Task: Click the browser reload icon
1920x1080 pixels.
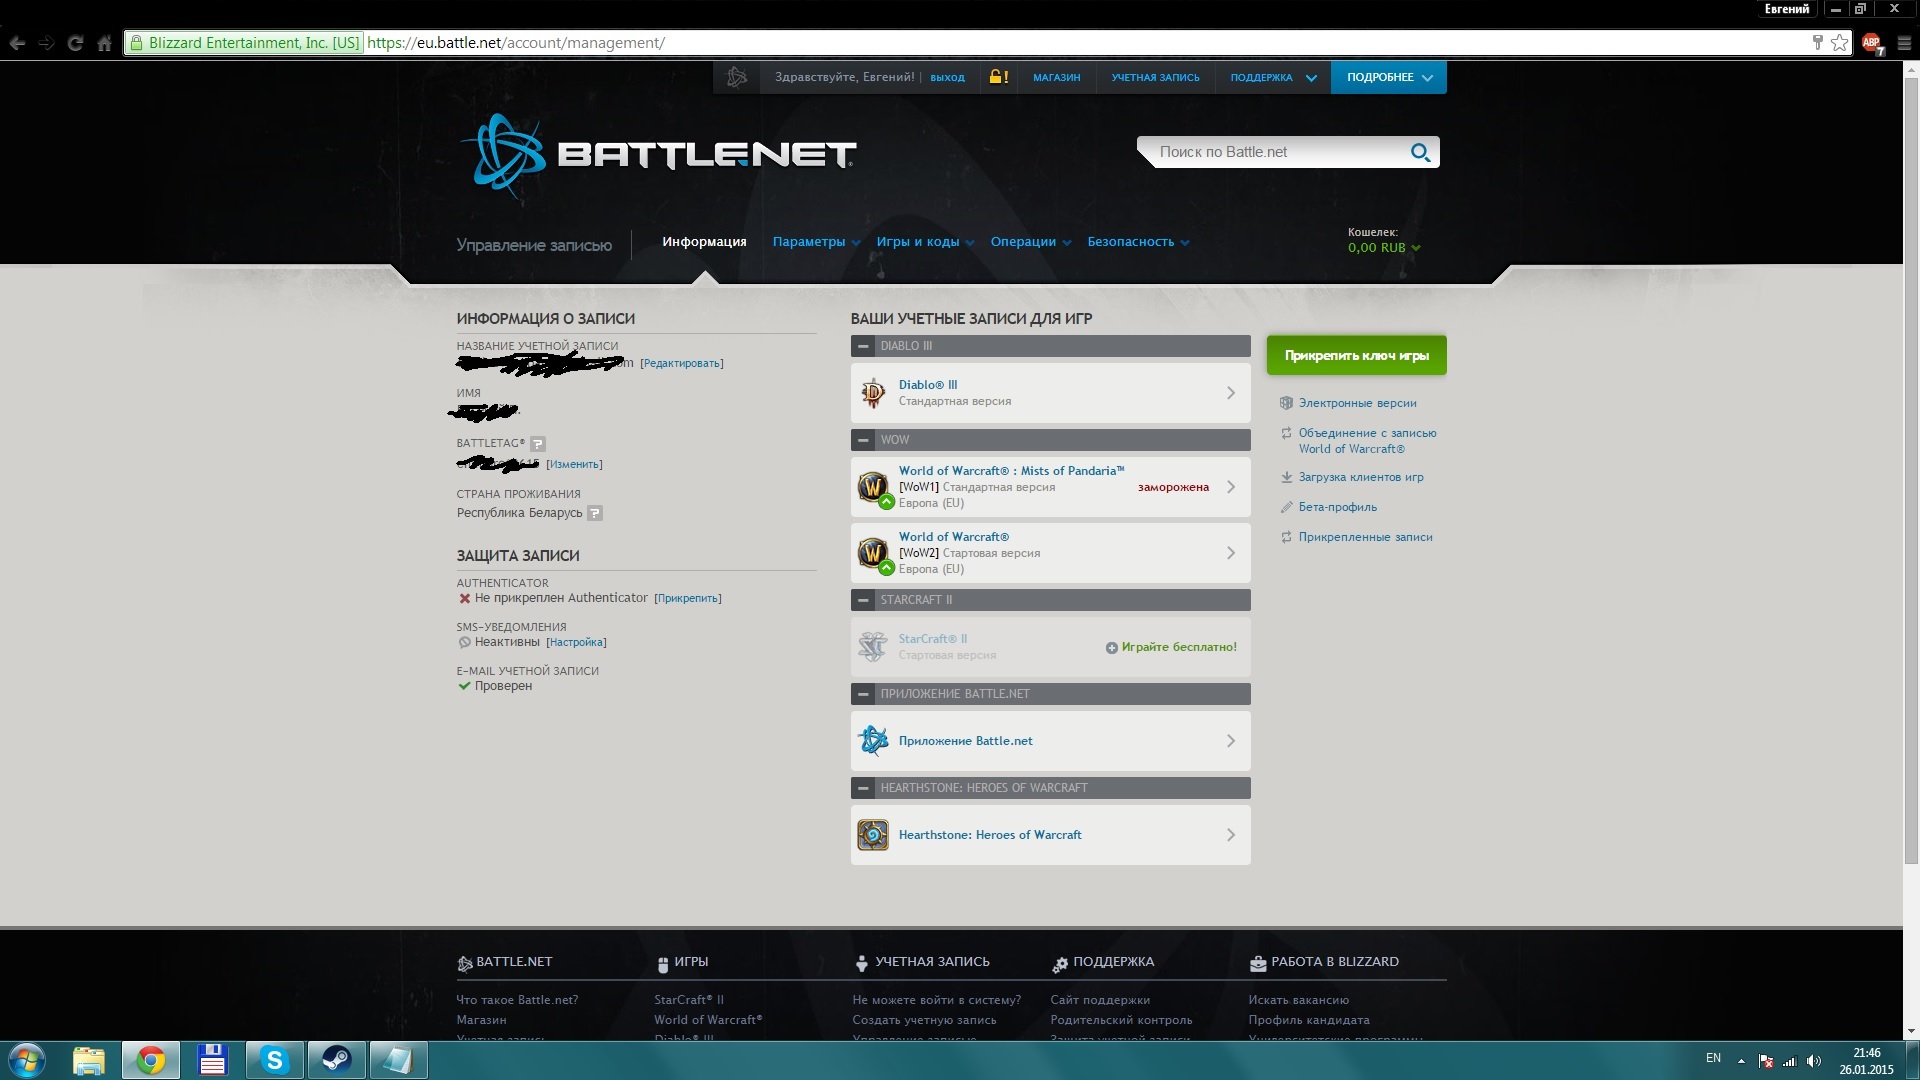Action: point(75,43)
